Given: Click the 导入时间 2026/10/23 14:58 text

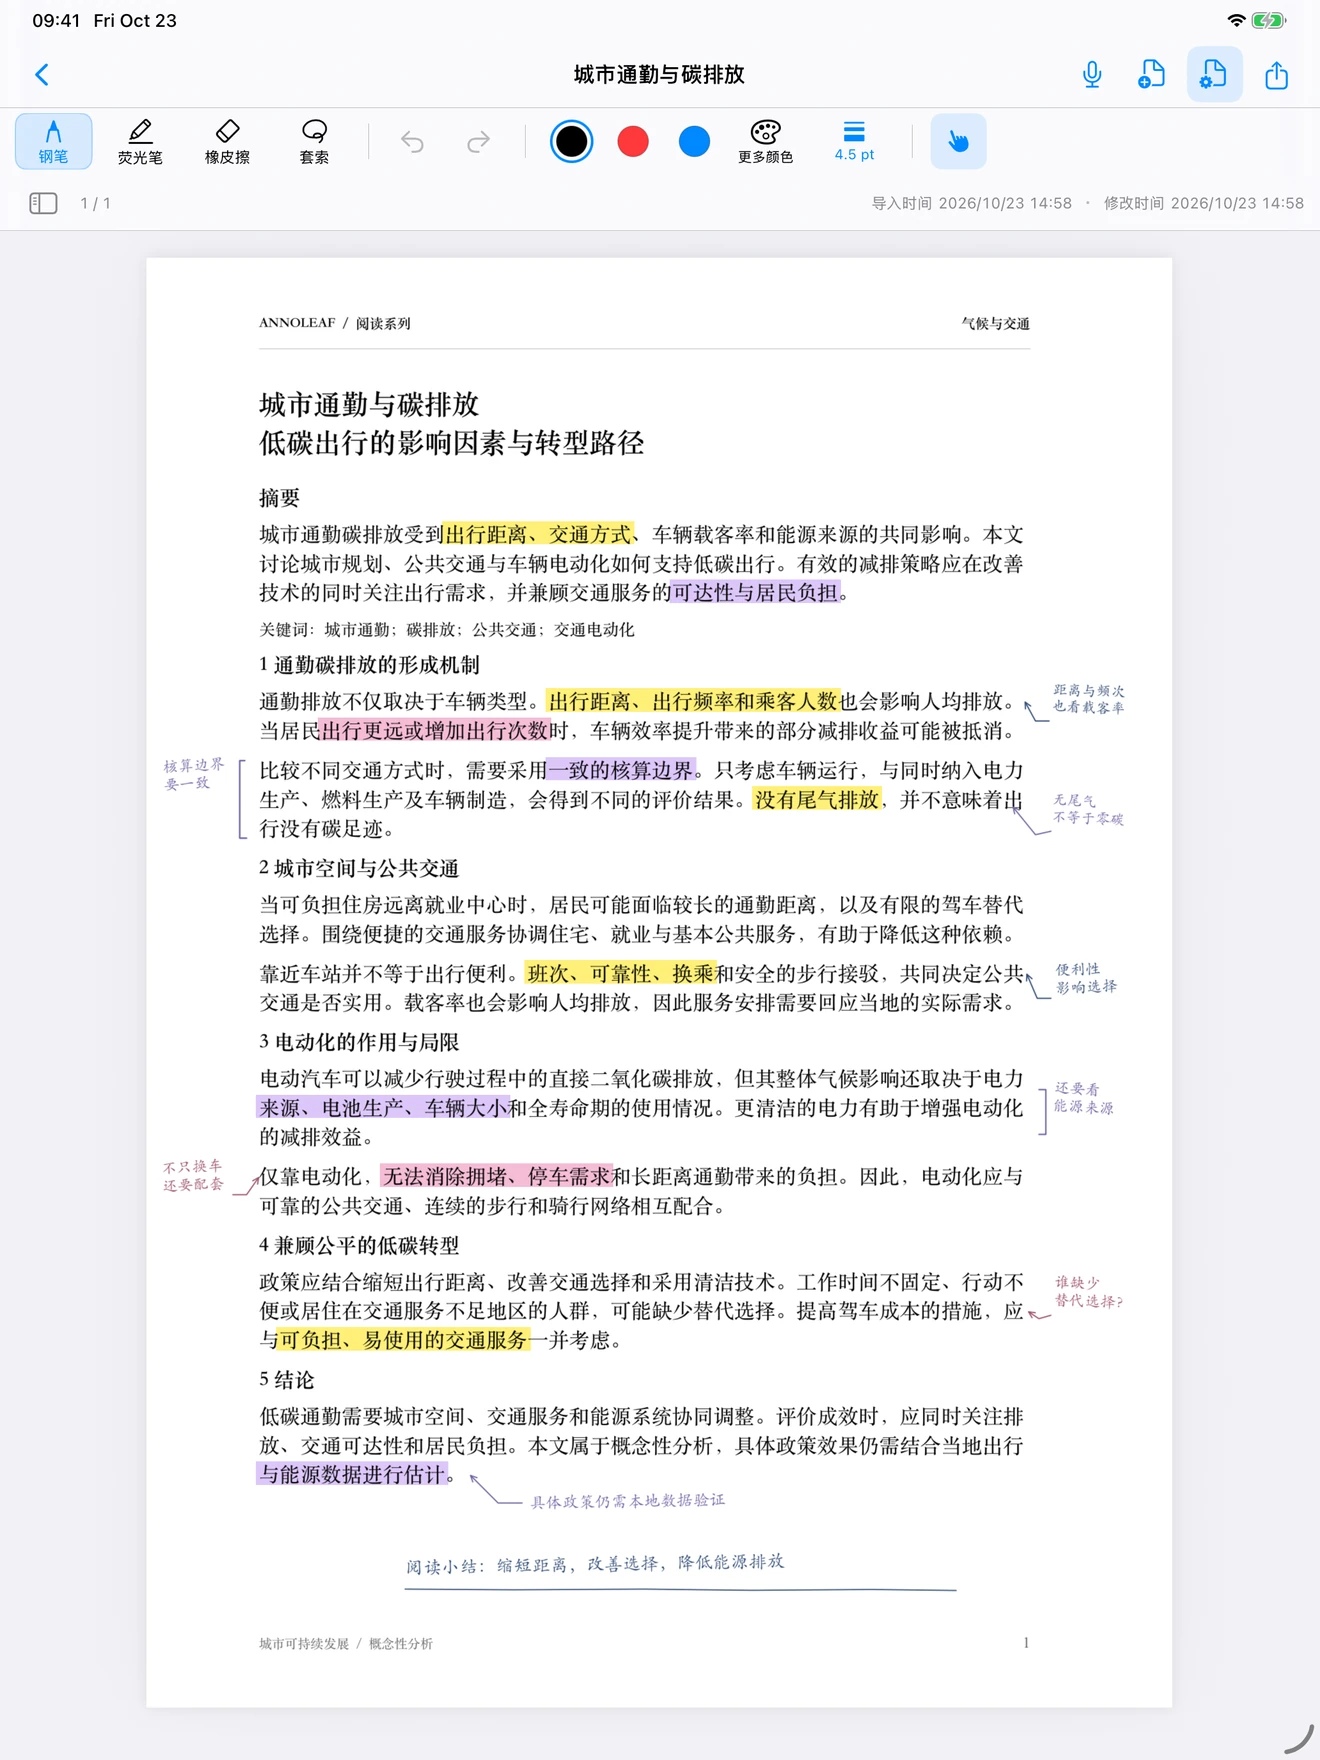Looking at the screenshot, I should [971, 203].
